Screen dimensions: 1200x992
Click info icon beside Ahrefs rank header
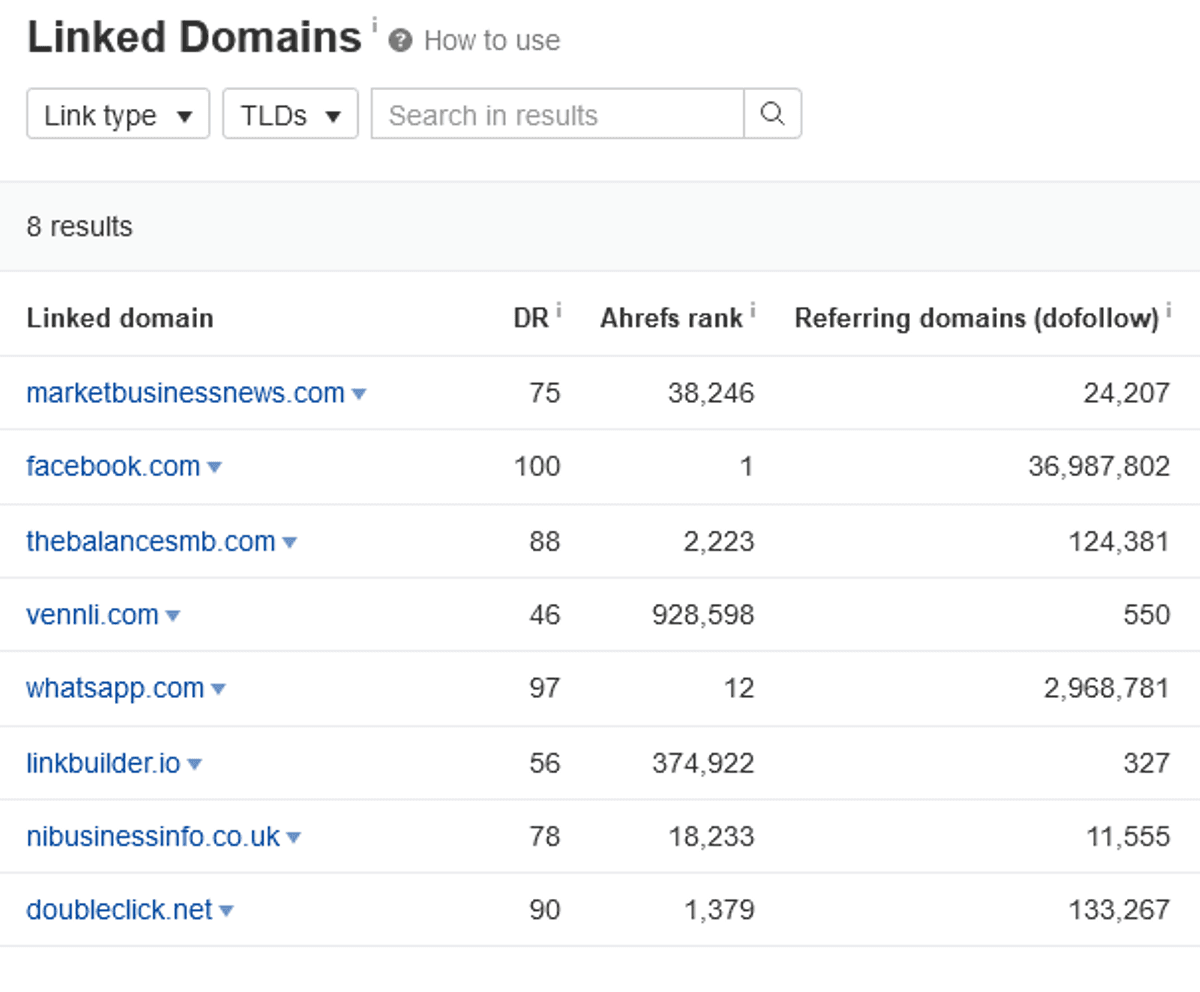752,310
